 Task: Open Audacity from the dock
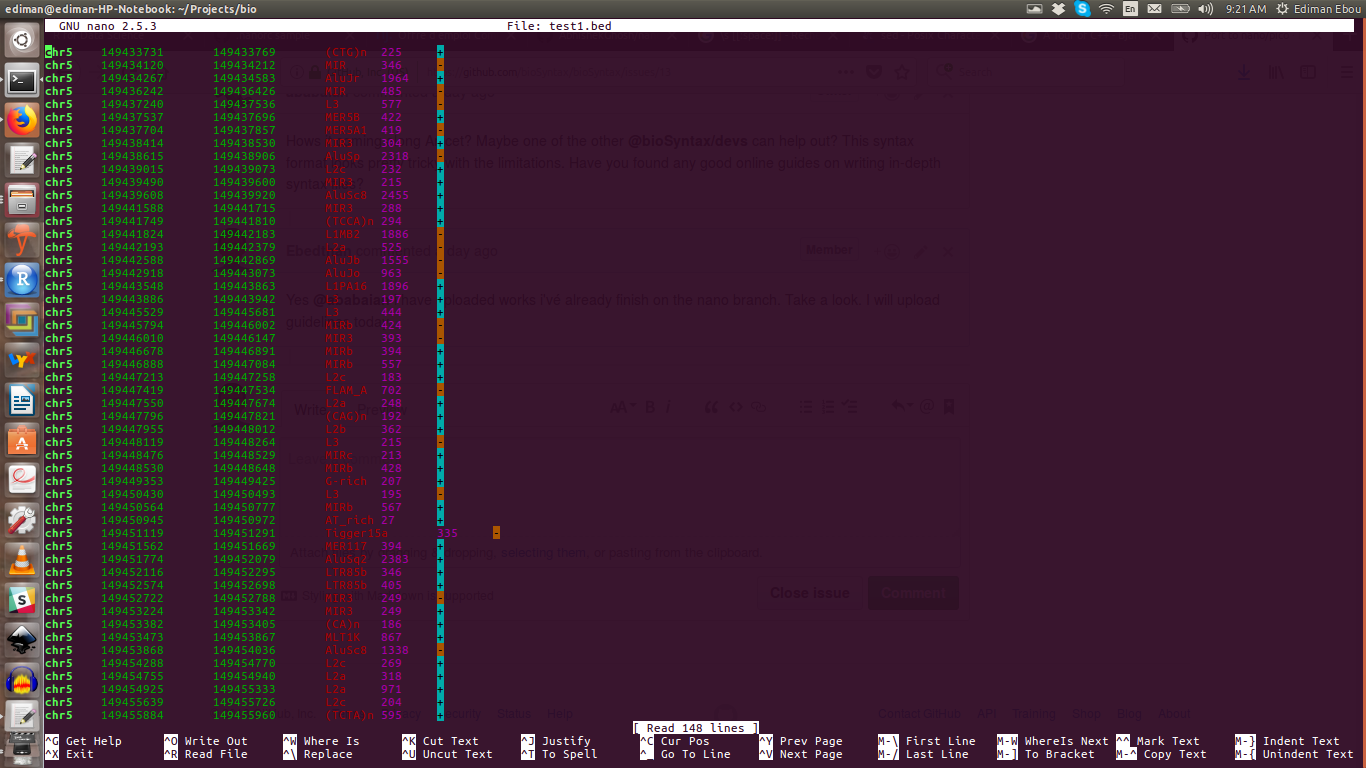point(22,680)
